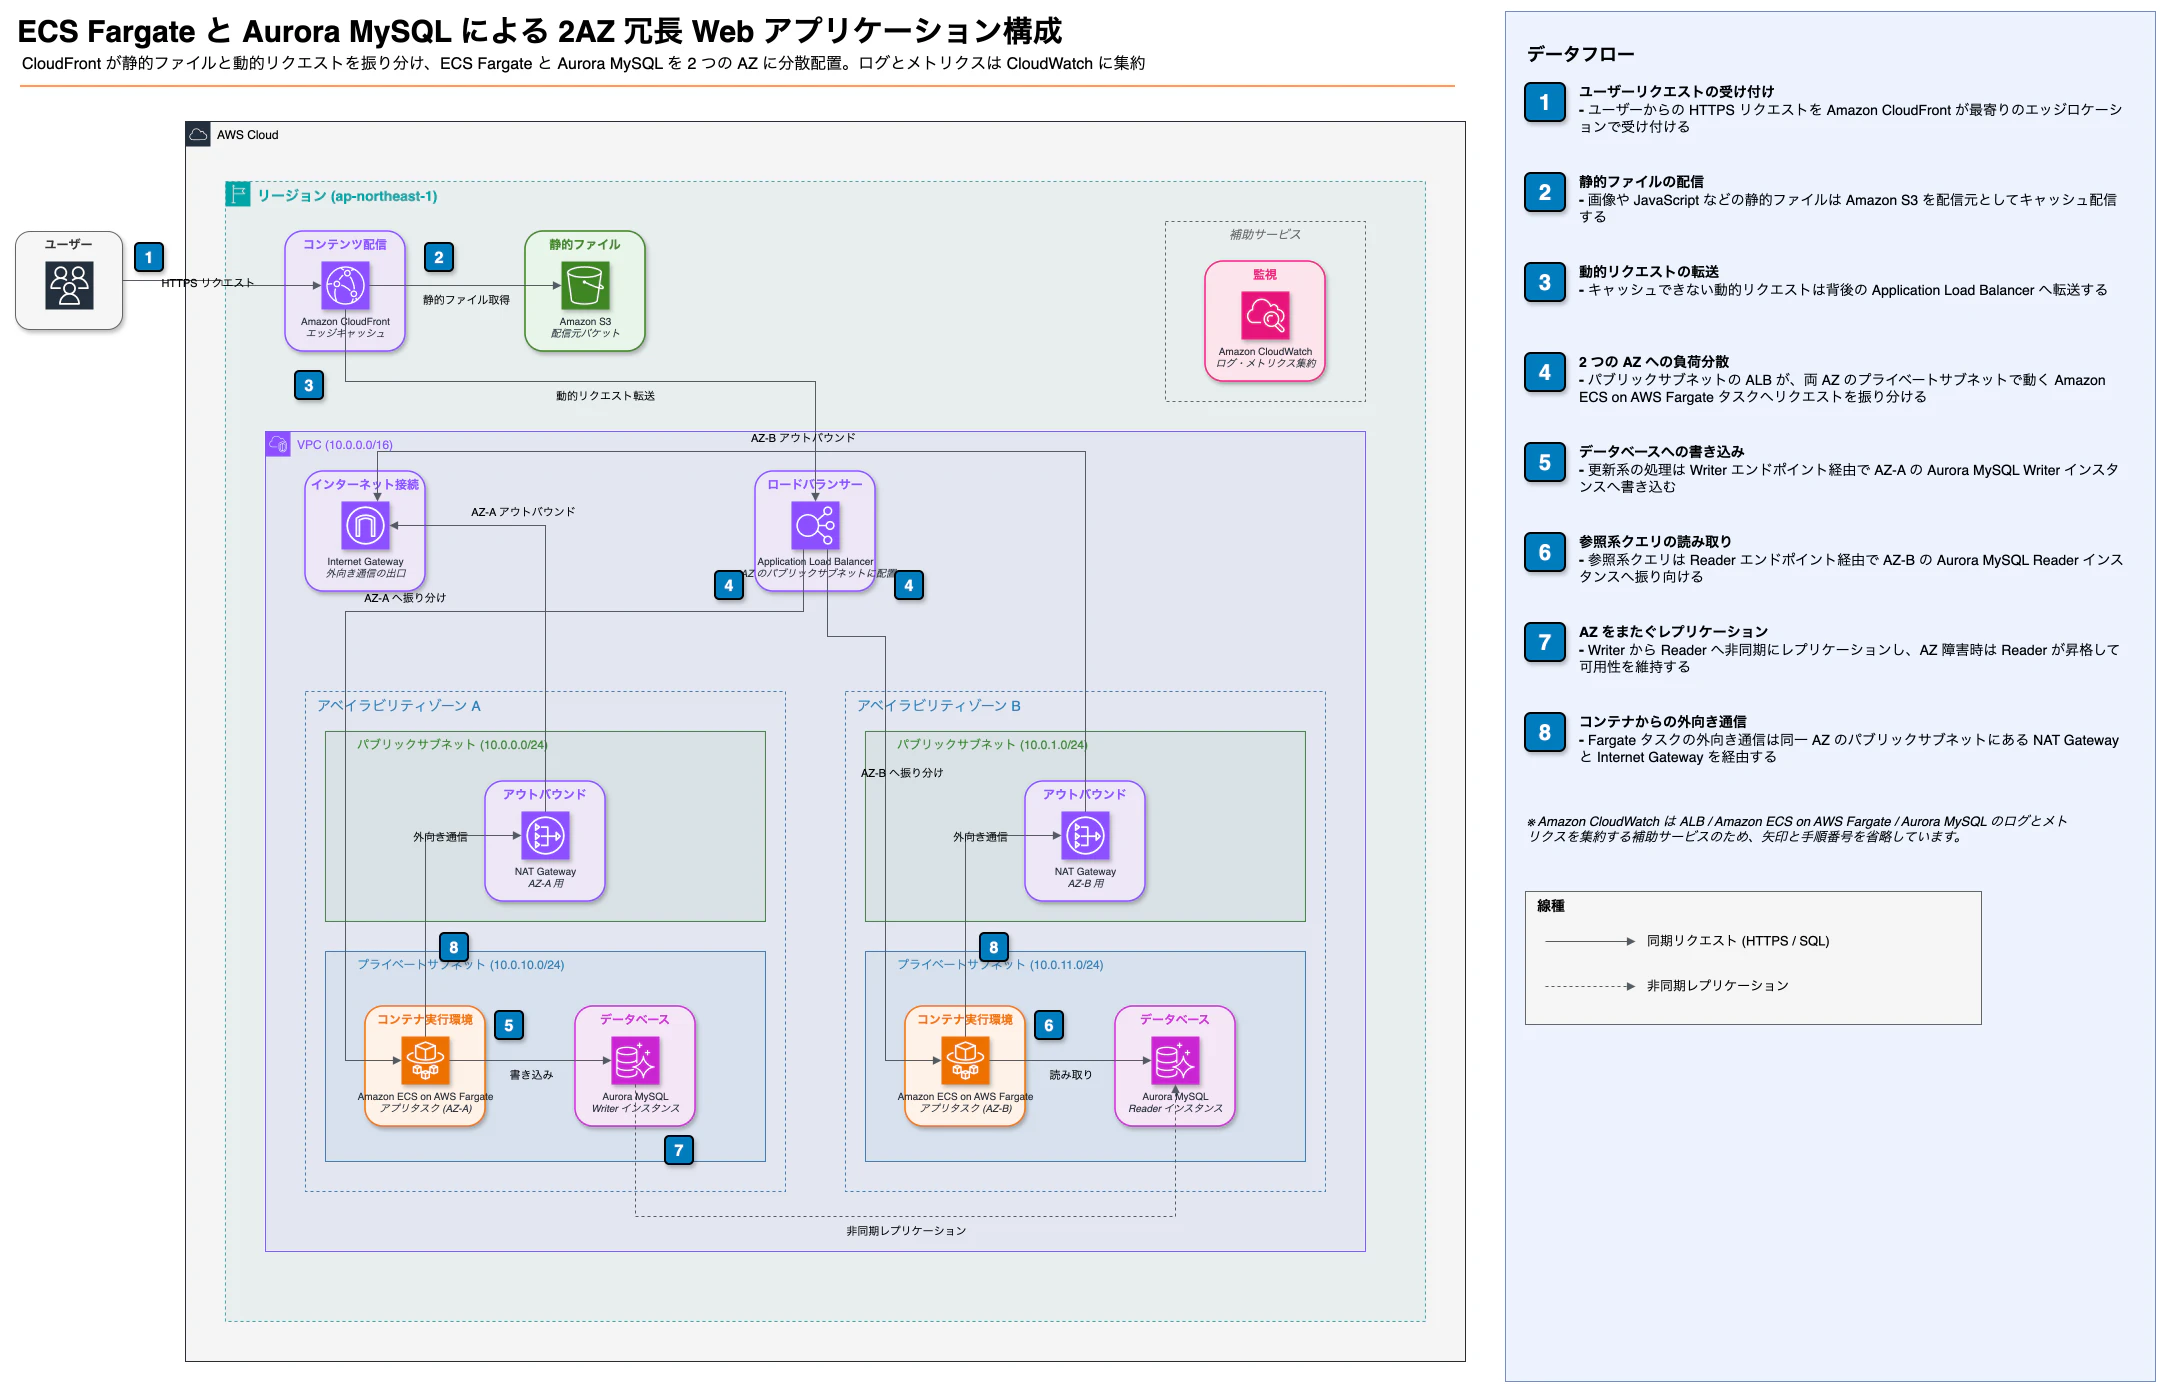Select the 'ユーザーリクエストの受け付け' step heading

pos(1676,91)
